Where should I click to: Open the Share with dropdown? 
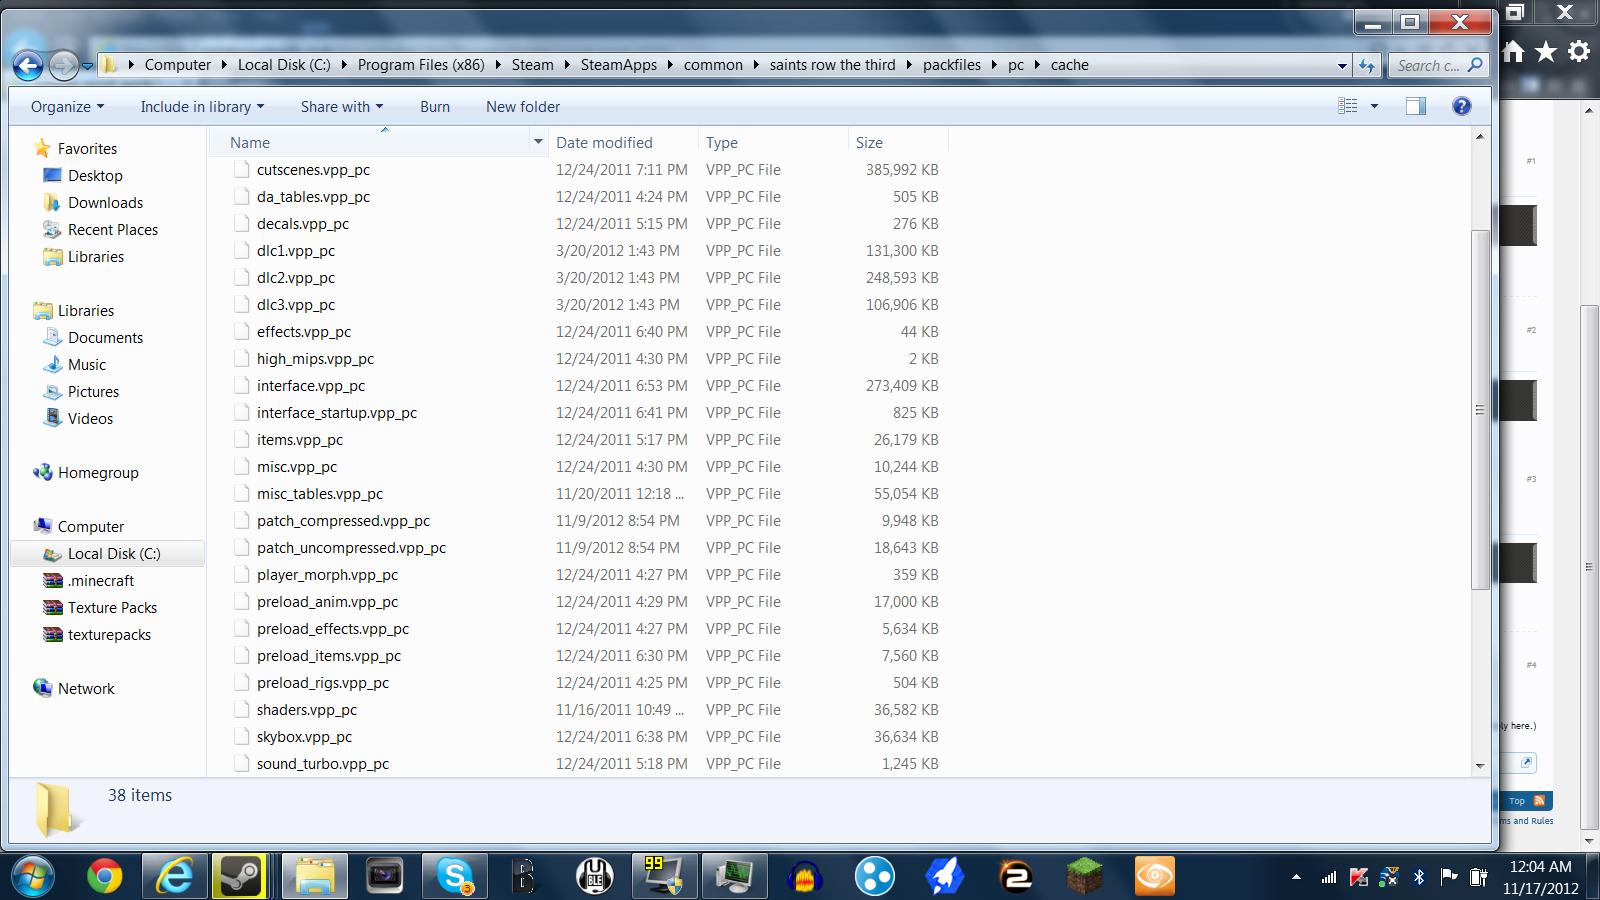pos(342,107)
